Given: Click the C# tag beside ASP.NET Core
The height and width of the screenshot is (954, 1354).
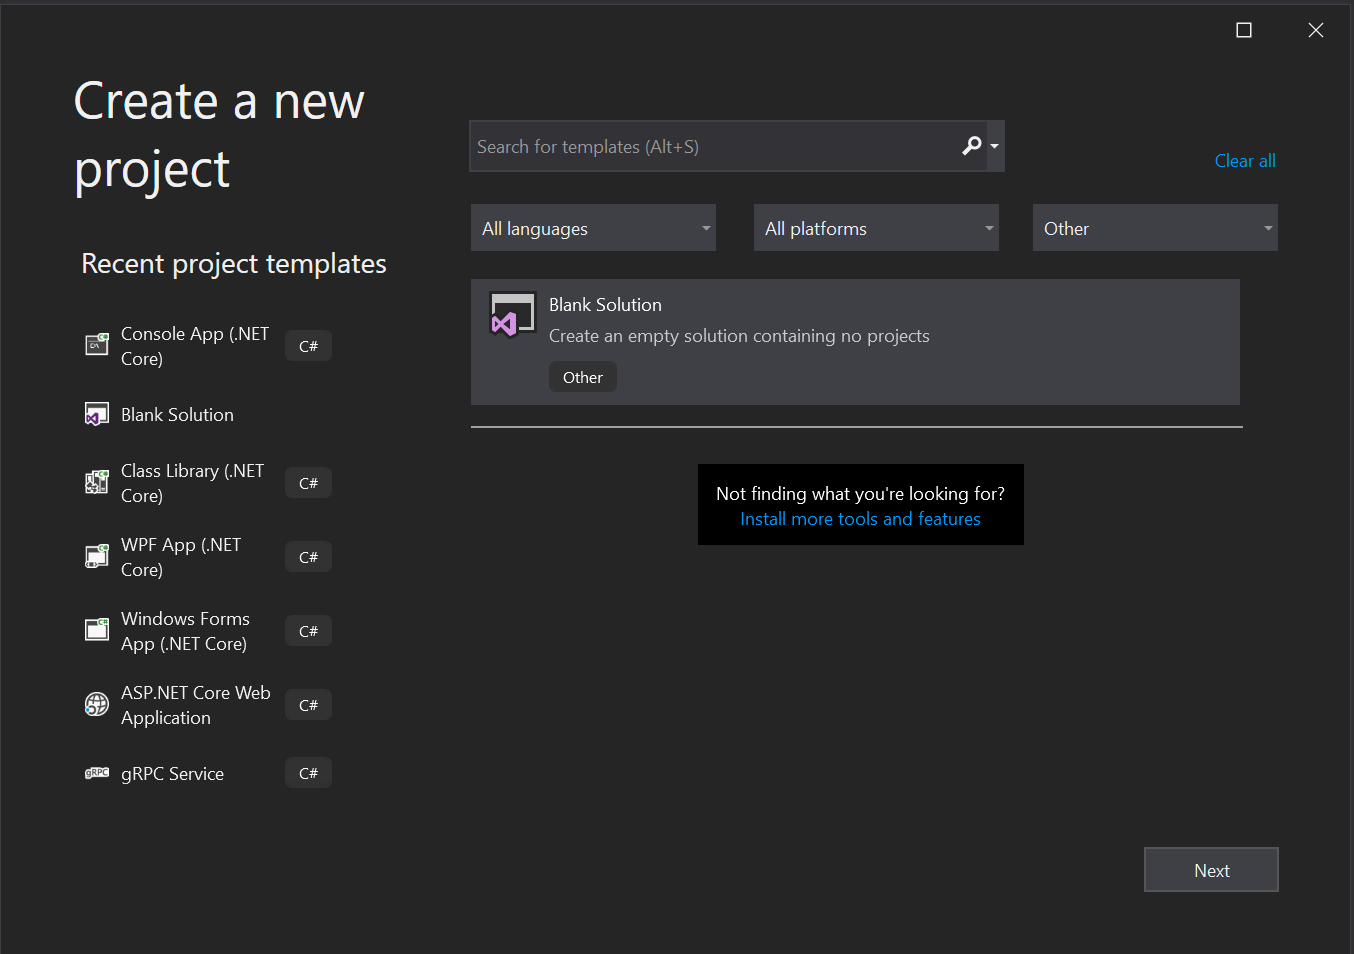Looking at the screenshot, I should point(308,705).
